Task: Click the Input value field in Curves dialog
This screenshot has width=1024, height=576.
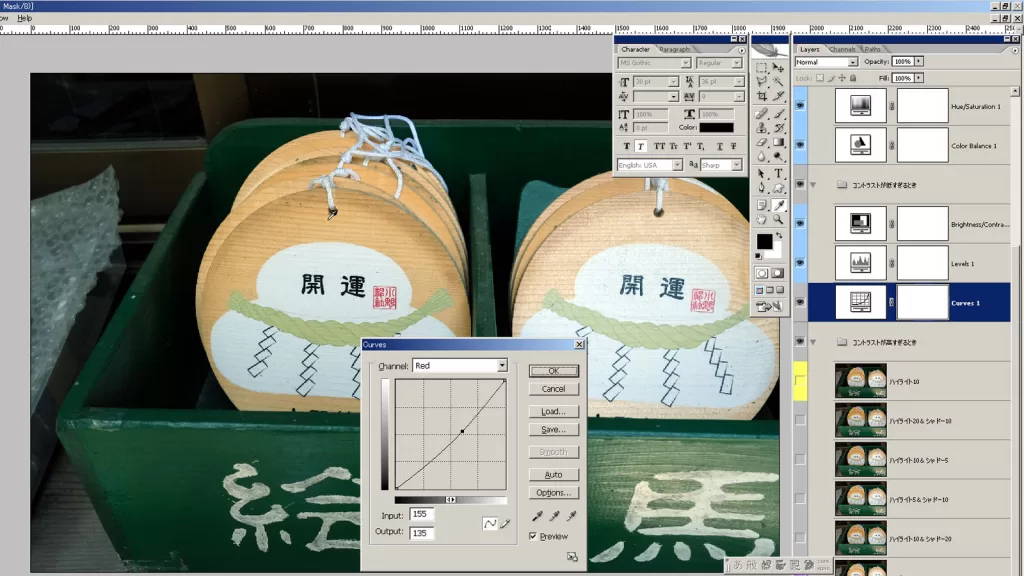Action: coord(423,514)
